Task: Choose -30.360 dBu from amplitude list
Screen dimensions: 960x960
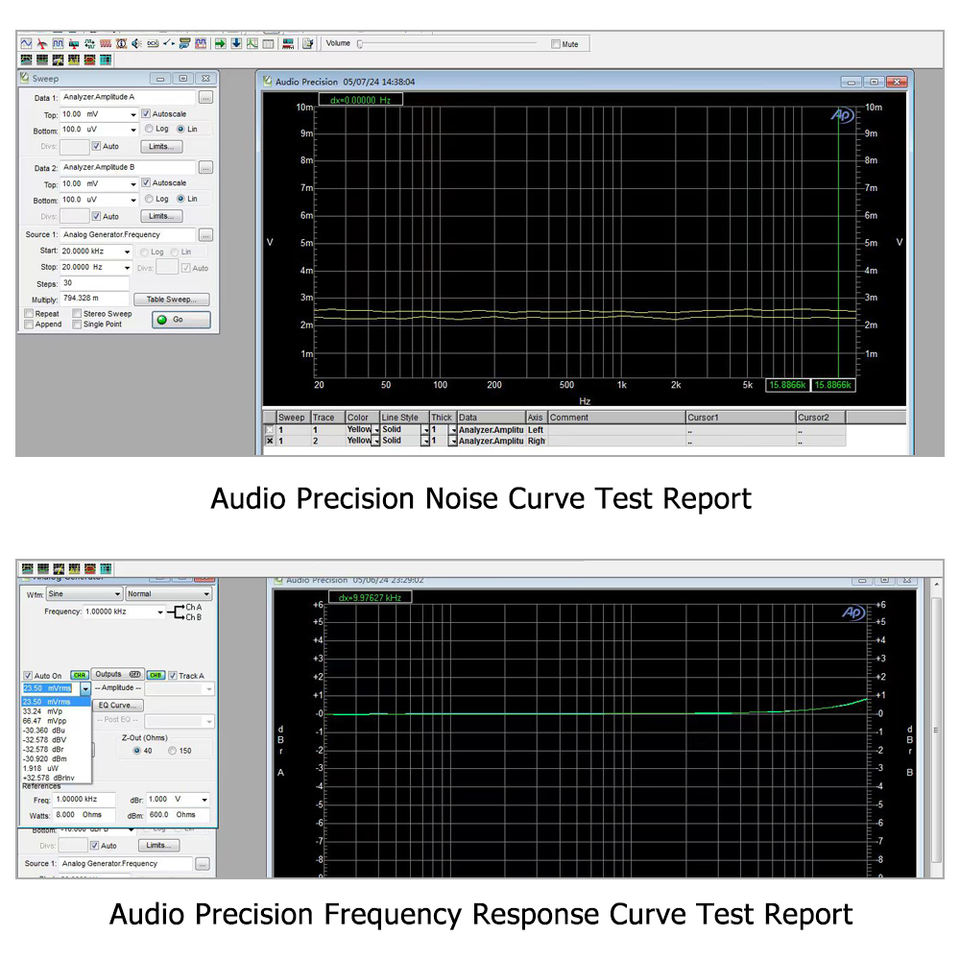Action: pyautogui.click(x=56, y=730)
